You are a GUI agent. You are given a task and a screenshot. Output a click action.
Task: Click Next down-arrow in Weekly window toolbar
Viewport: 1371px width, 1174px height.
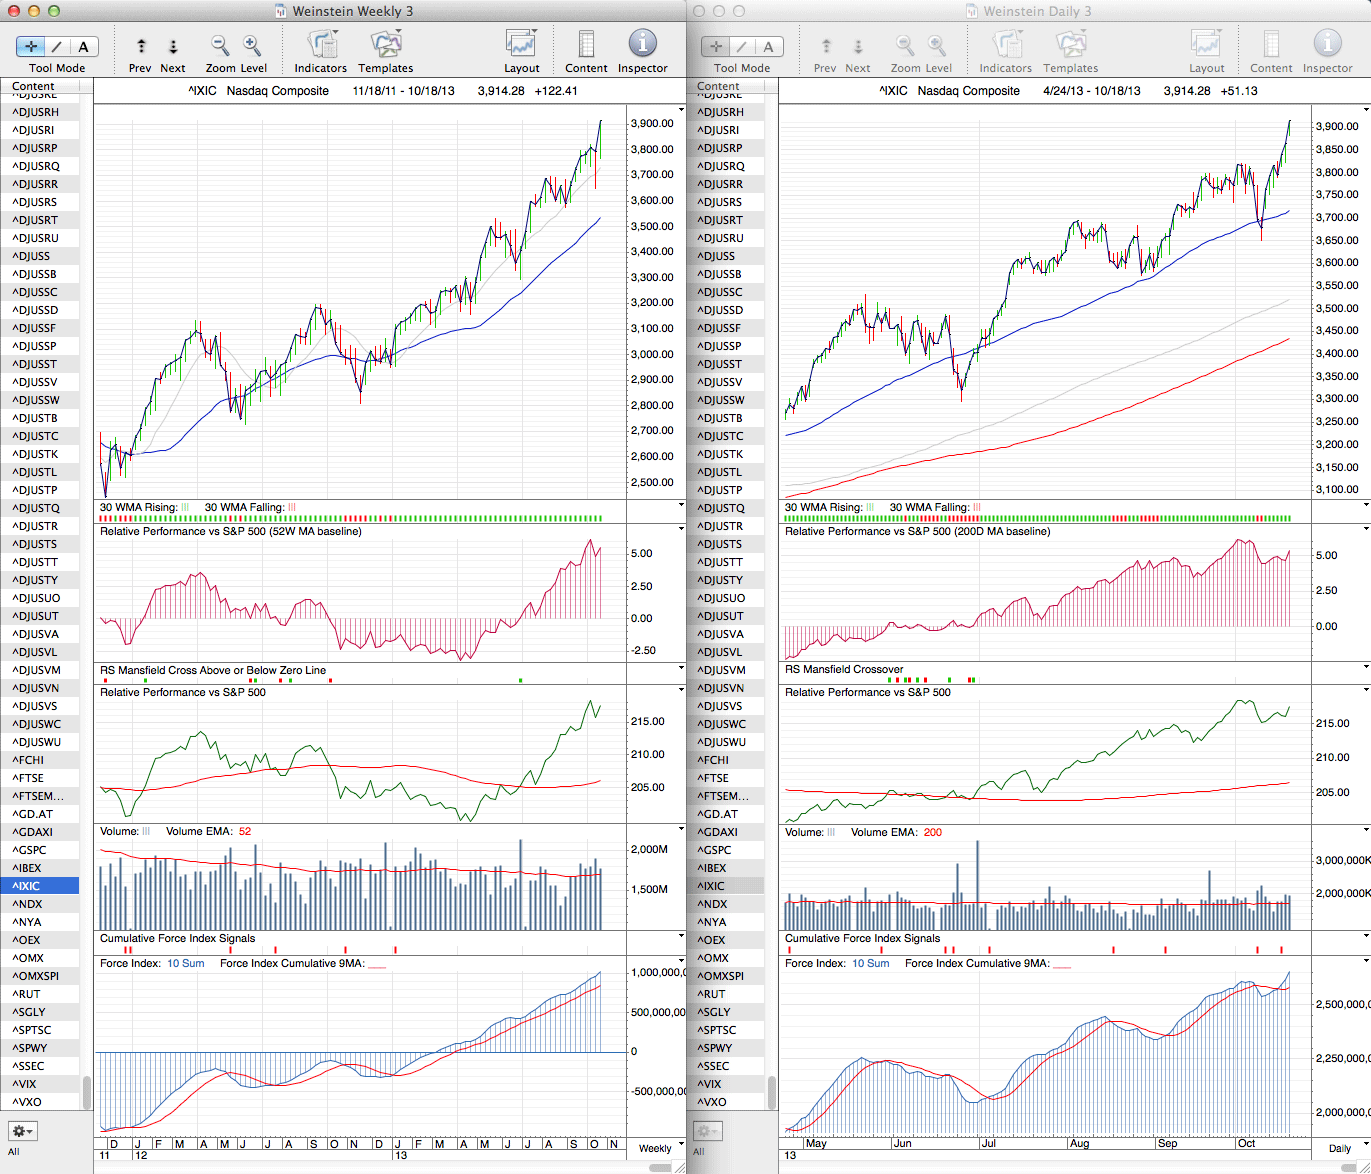[x=173, y=46]
